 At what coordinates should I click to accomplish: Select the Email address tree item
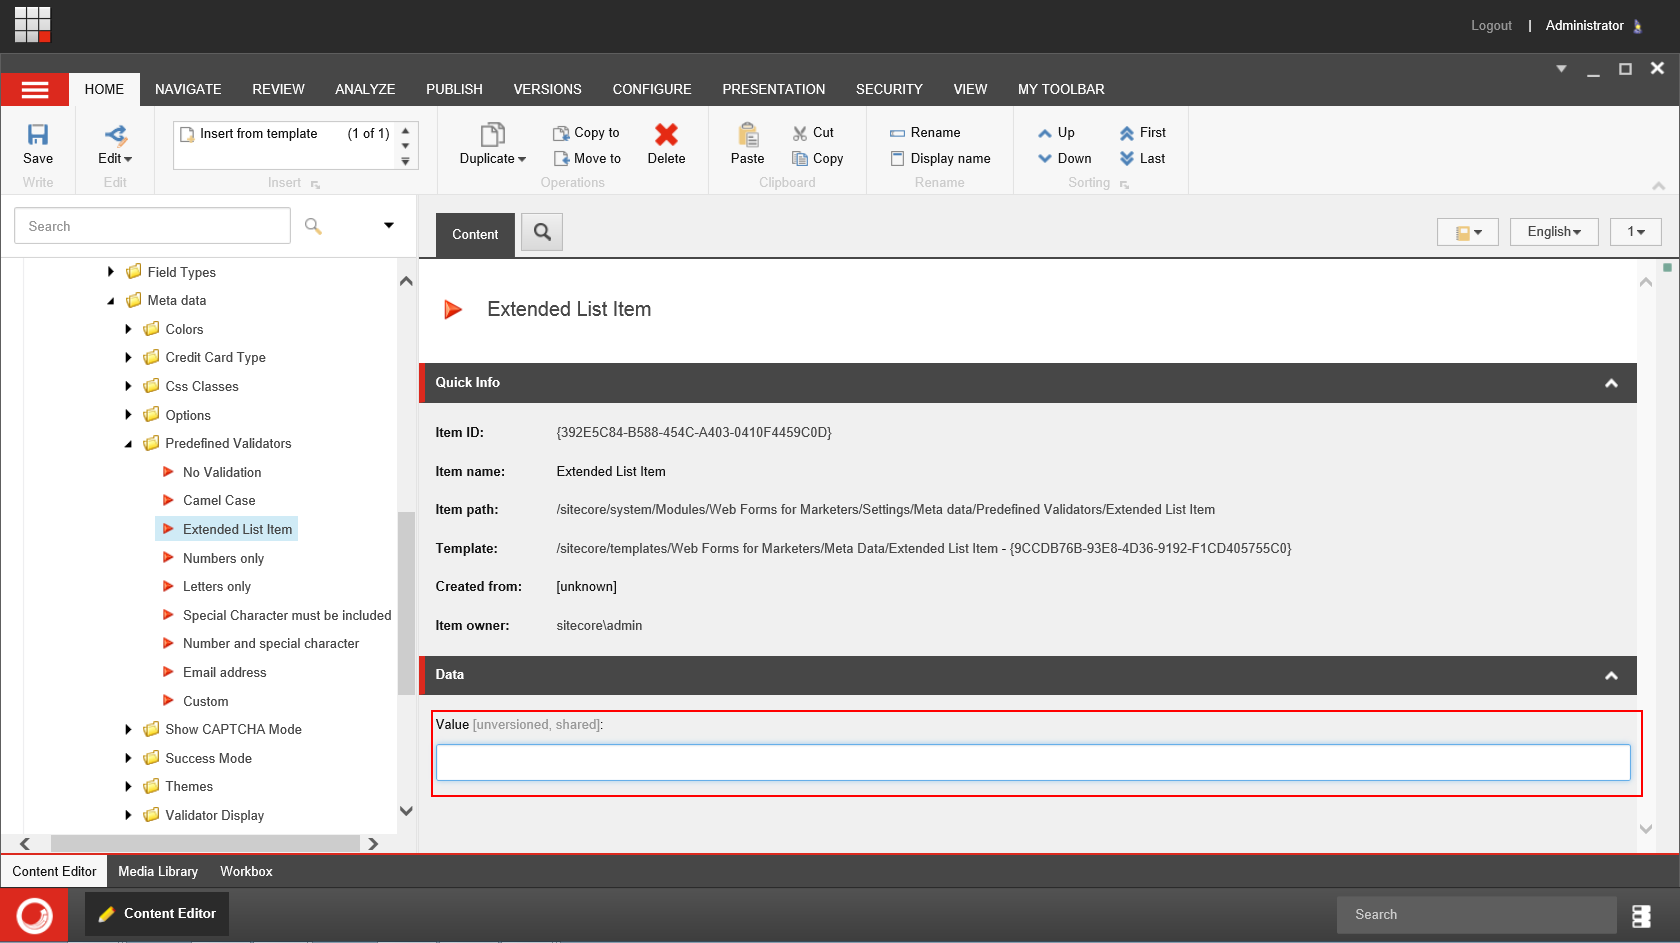pos(224,673)
